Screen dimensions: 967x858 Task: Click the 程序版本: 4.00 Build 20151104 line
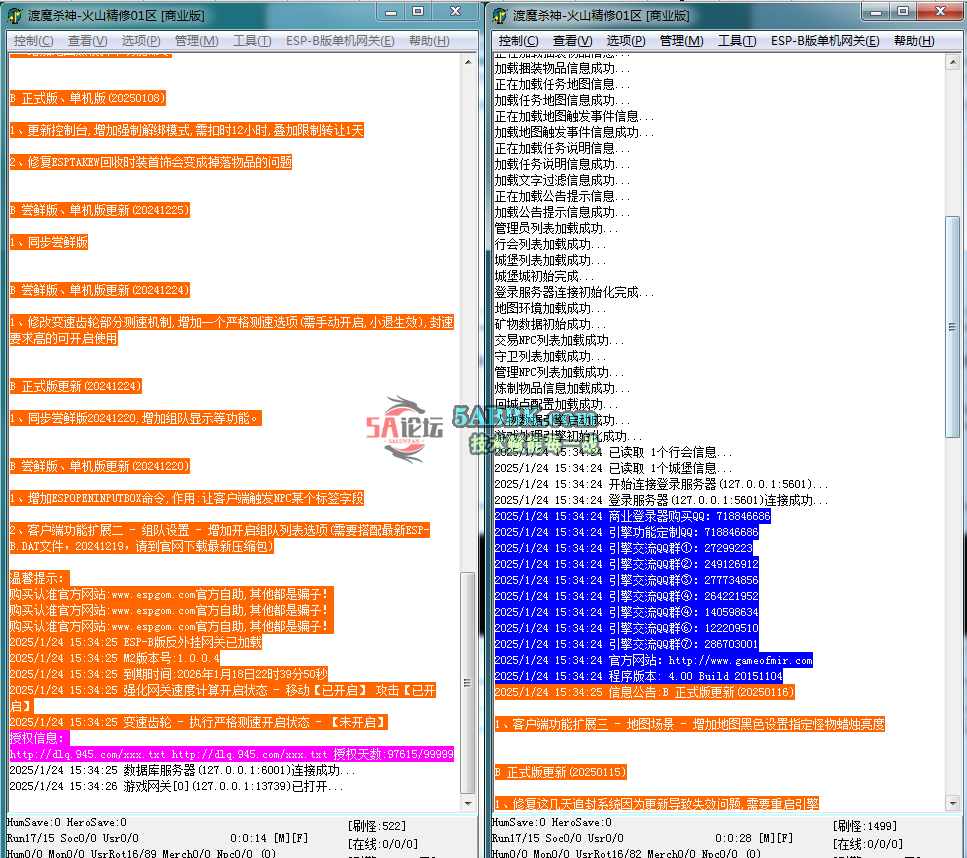[638, 676]
